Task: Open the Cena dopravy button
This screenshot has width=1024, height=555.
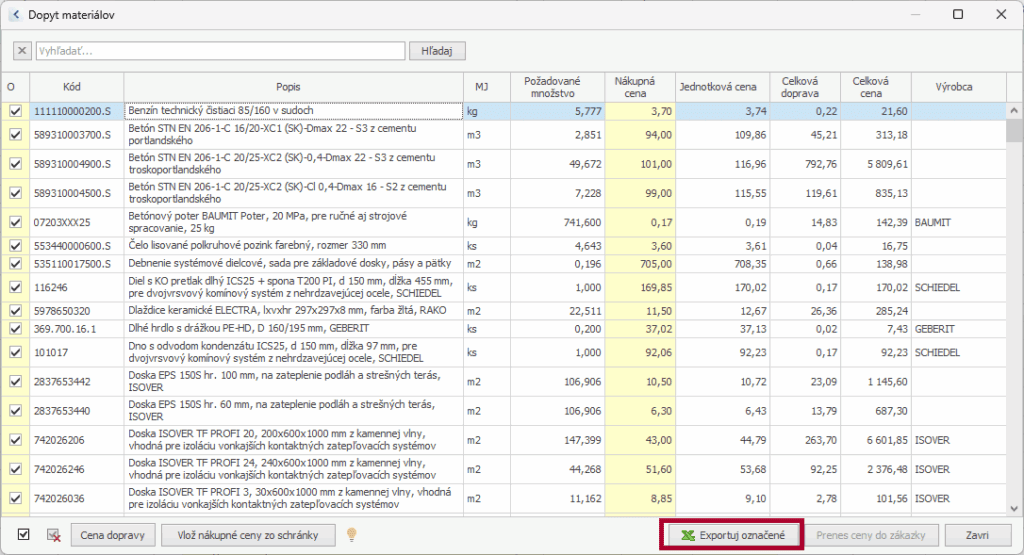Action: point(113,535)
